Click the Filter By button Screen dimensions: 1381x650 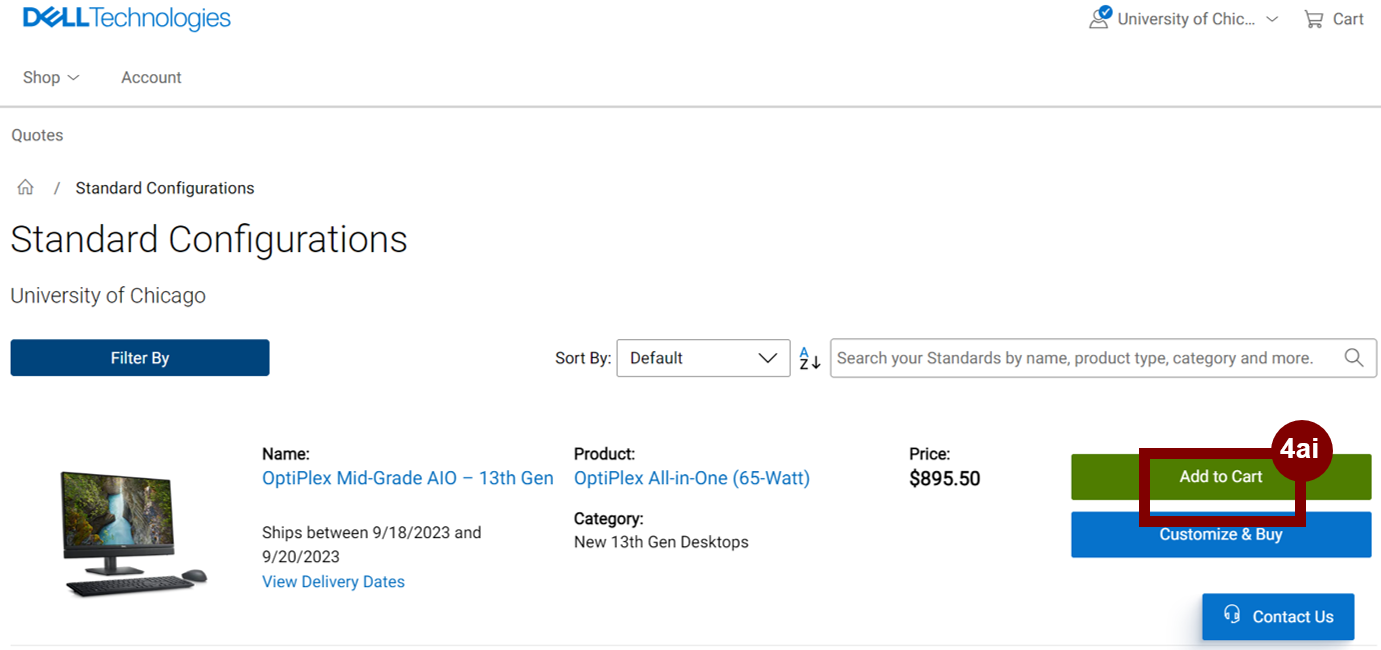140,358
